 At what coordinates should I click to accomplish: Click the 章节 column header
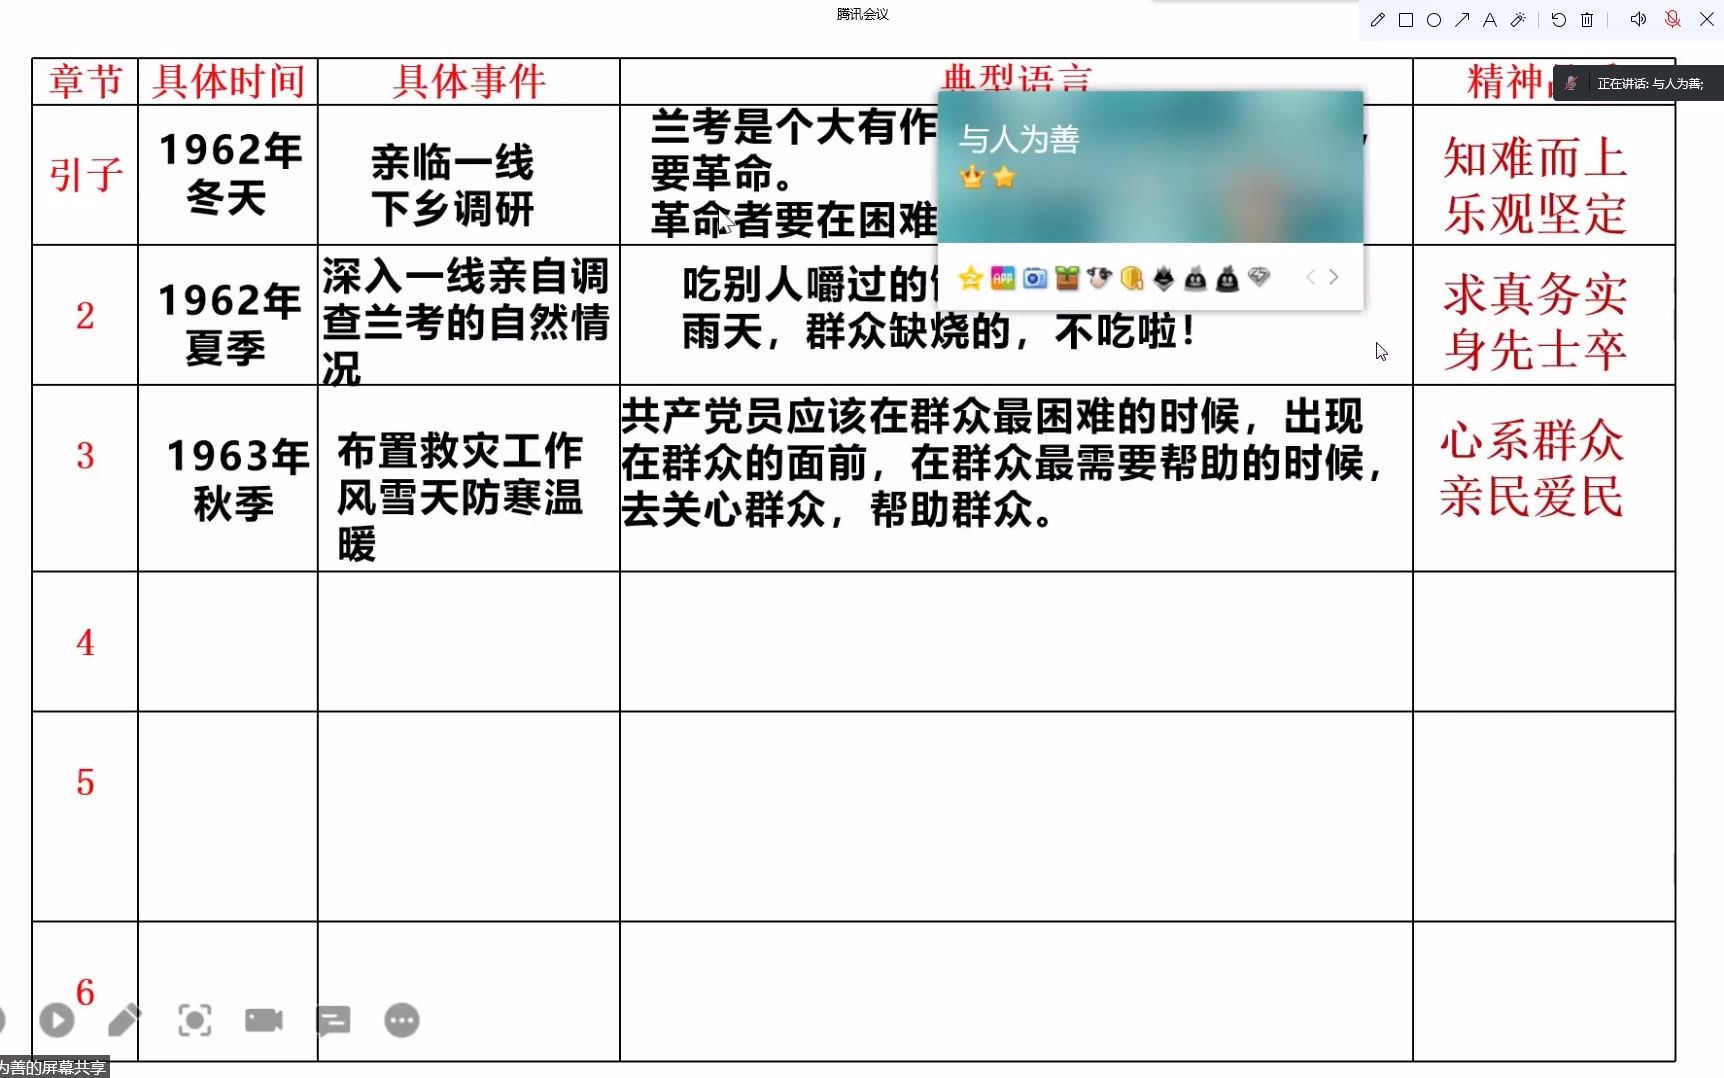coord(85,81)
